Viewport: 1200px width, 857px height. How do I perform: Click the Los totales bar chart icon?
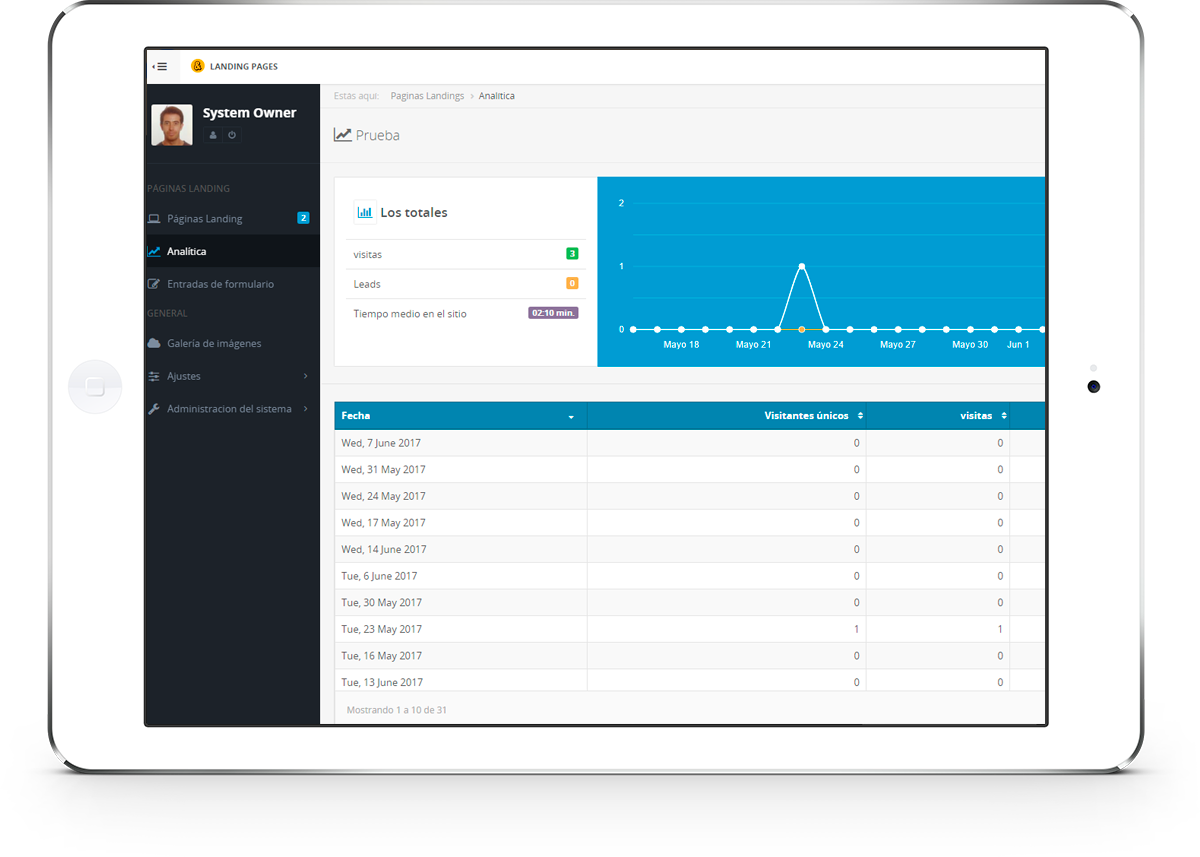tap(364, 212)
